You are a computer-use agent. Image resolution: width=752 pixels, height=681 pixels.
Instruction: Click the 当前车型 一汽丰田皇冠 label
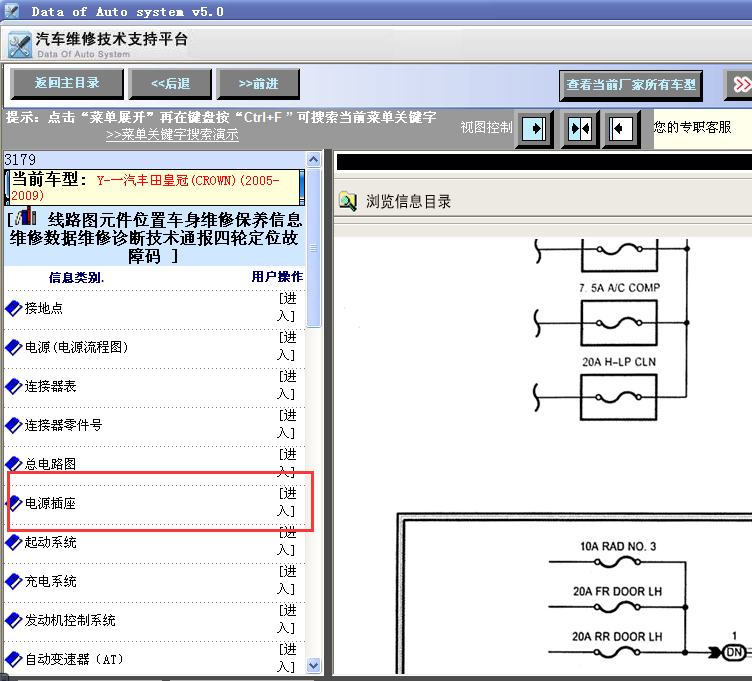coord(154,187)
